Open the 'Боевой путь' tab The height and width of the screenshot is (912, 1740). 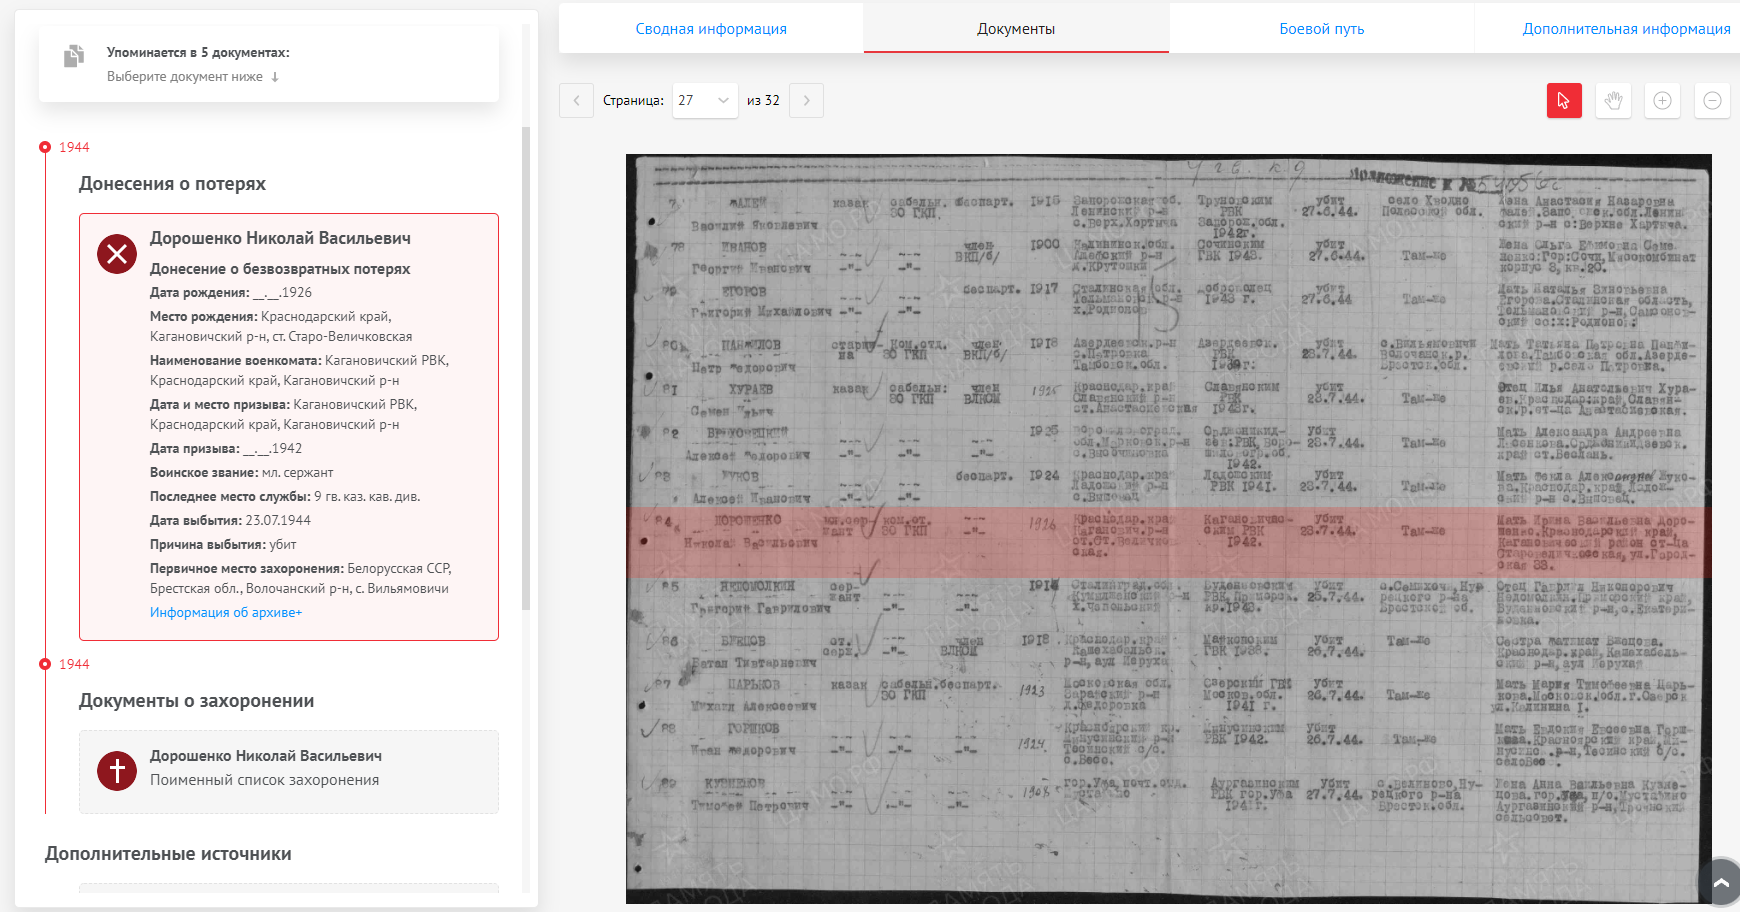pos(1321,29)
